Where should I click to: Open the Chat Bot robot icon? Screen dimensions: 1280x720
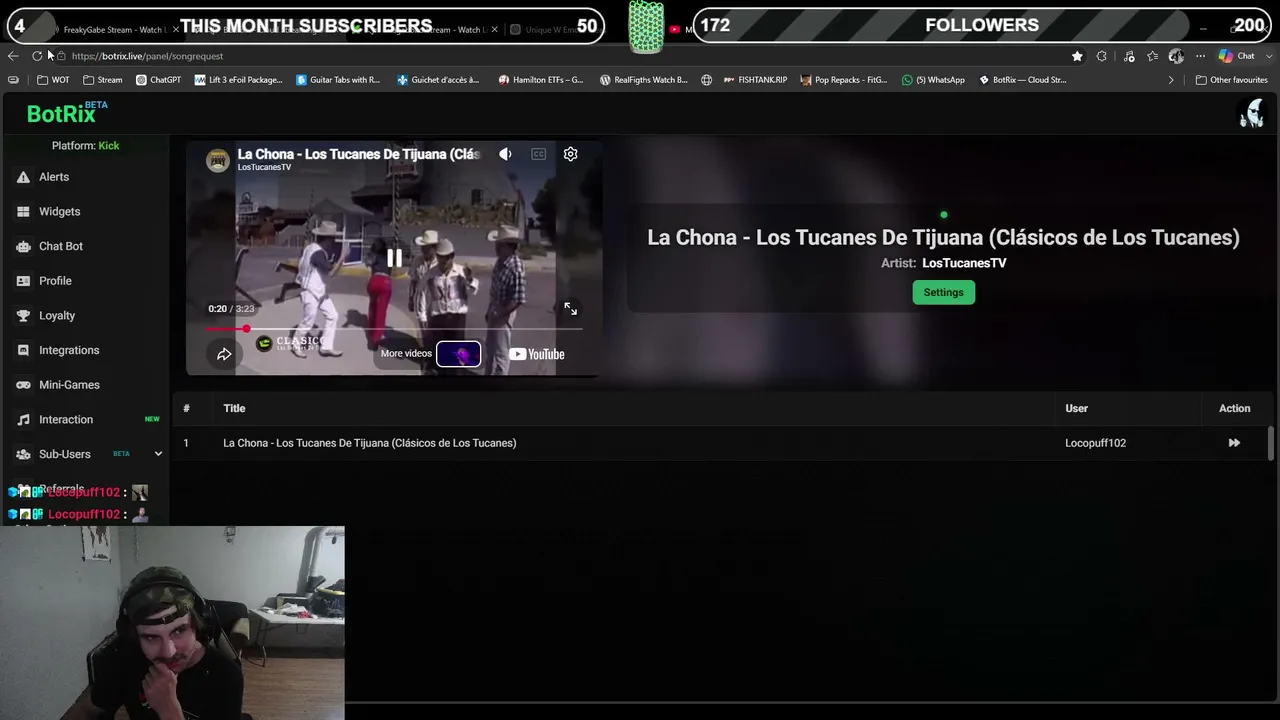[x=23, y=246]
